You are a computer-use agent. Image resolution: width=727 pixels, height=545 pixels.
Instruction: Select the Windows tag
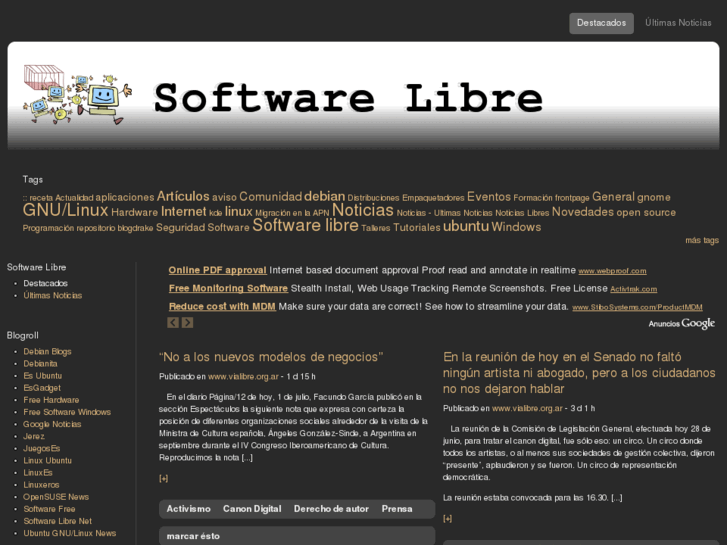[516, 227]
